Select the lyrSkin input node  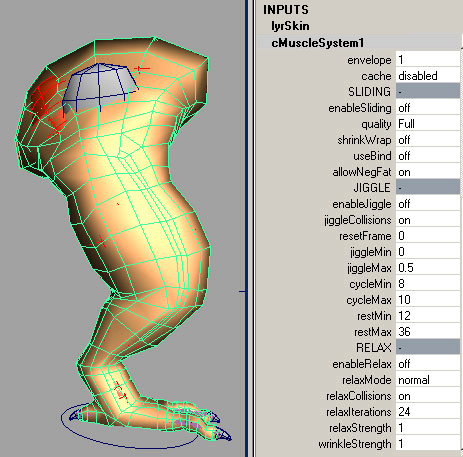pyautogui.click(x=290, y=26)
